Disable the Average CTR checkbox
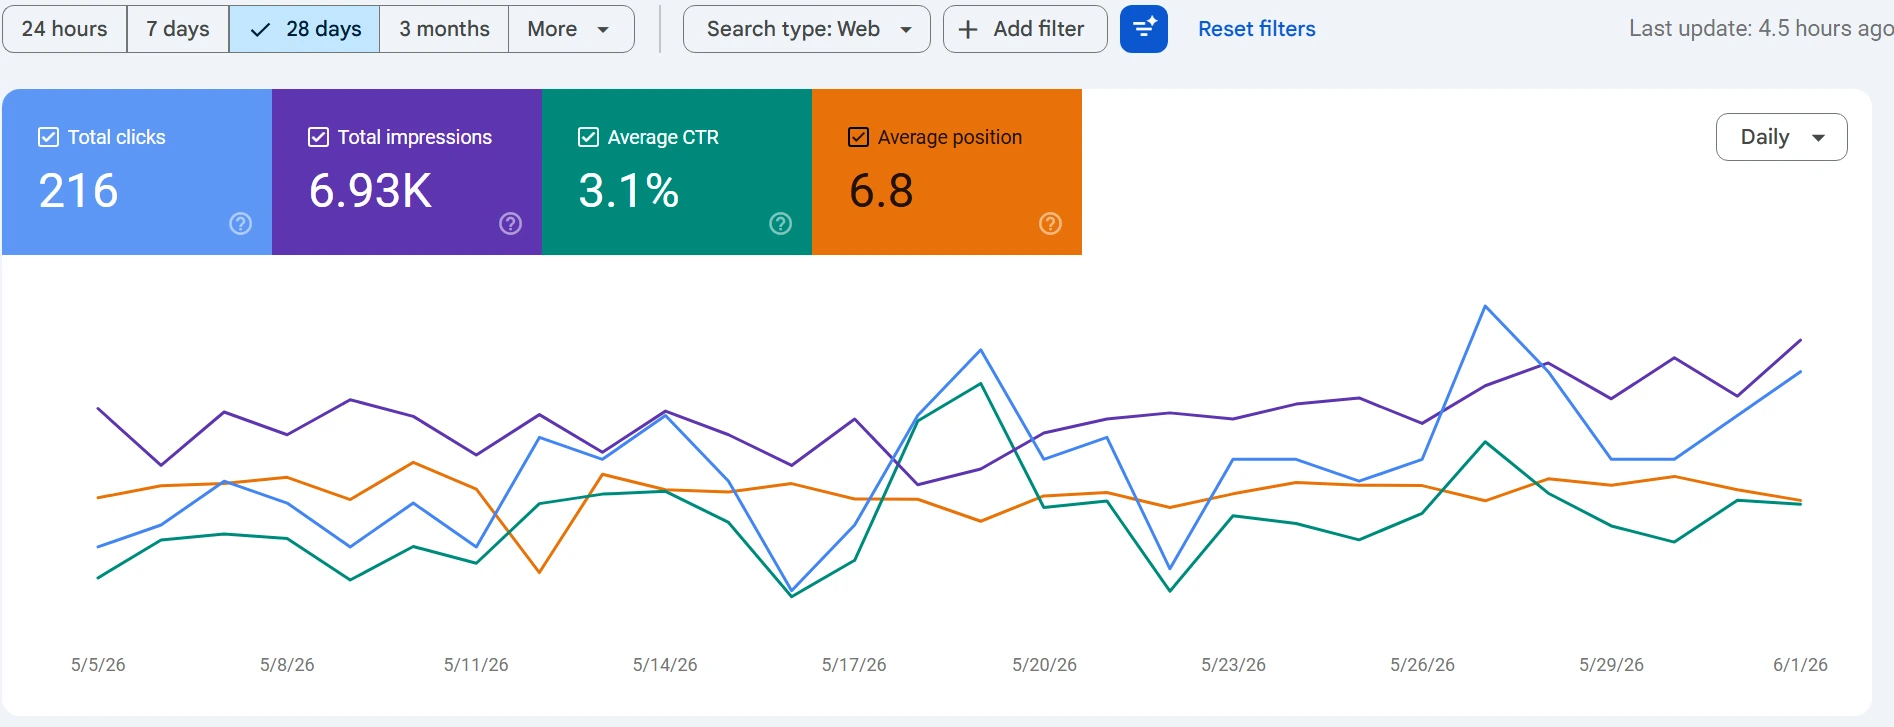Image resolution: width=1894 pixels, height=727 pixels. tap(588, 137)
